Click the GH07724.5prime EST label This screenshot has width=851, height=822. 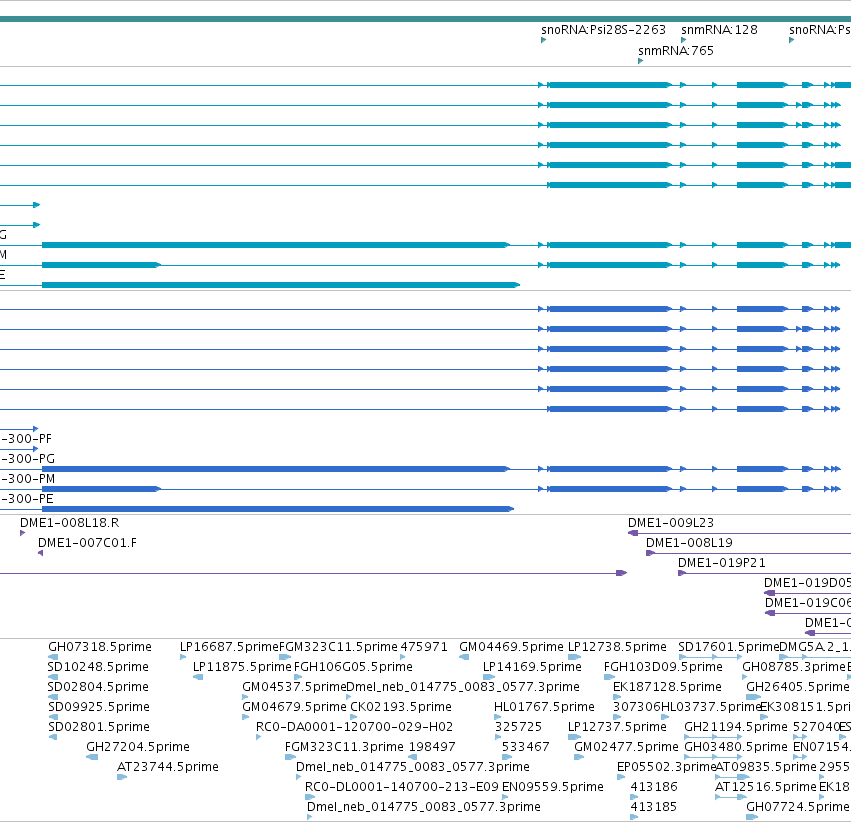(798, 808)
